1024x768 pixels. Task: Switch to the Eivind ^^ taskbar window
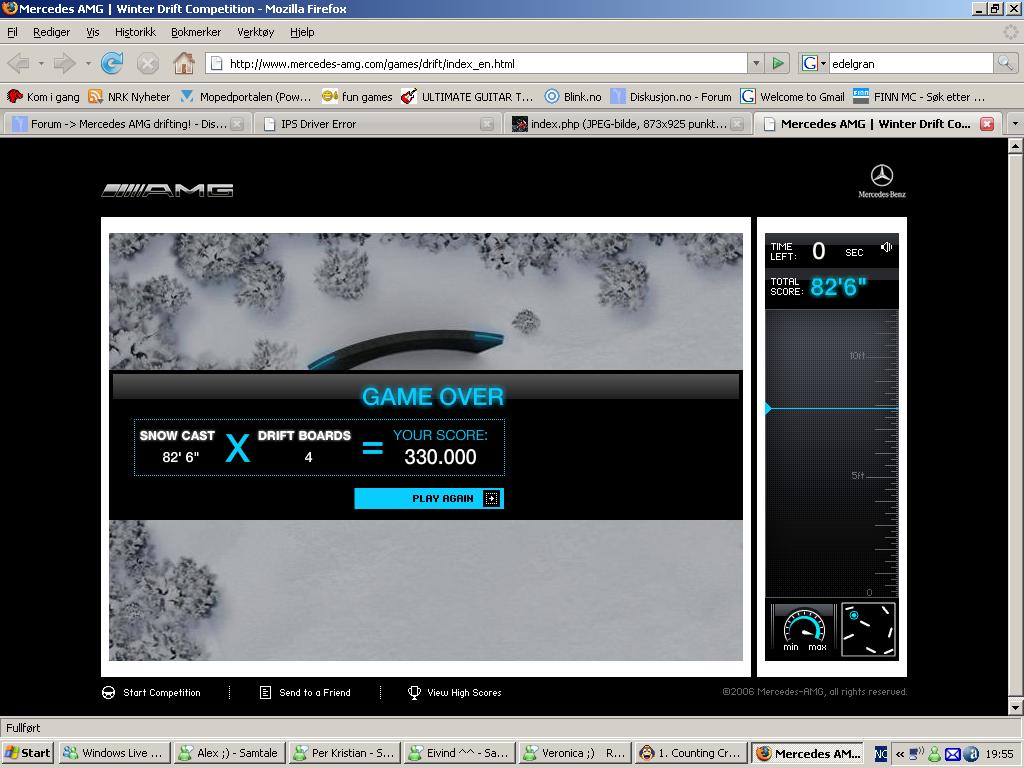[459, 753]
